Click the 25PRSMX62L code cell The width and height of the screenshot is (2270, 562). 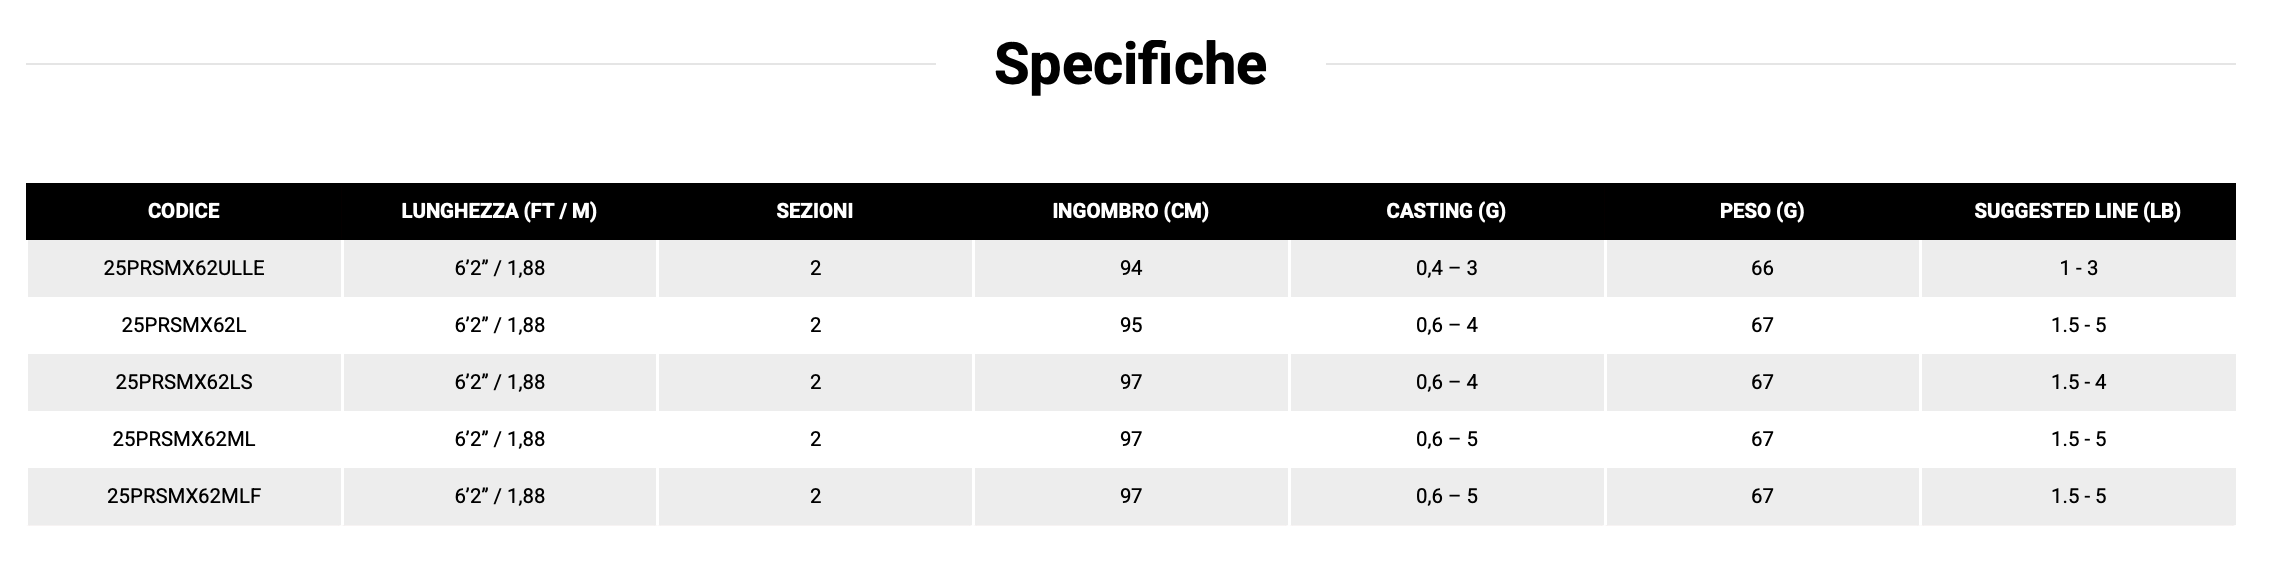coord(184,325)
